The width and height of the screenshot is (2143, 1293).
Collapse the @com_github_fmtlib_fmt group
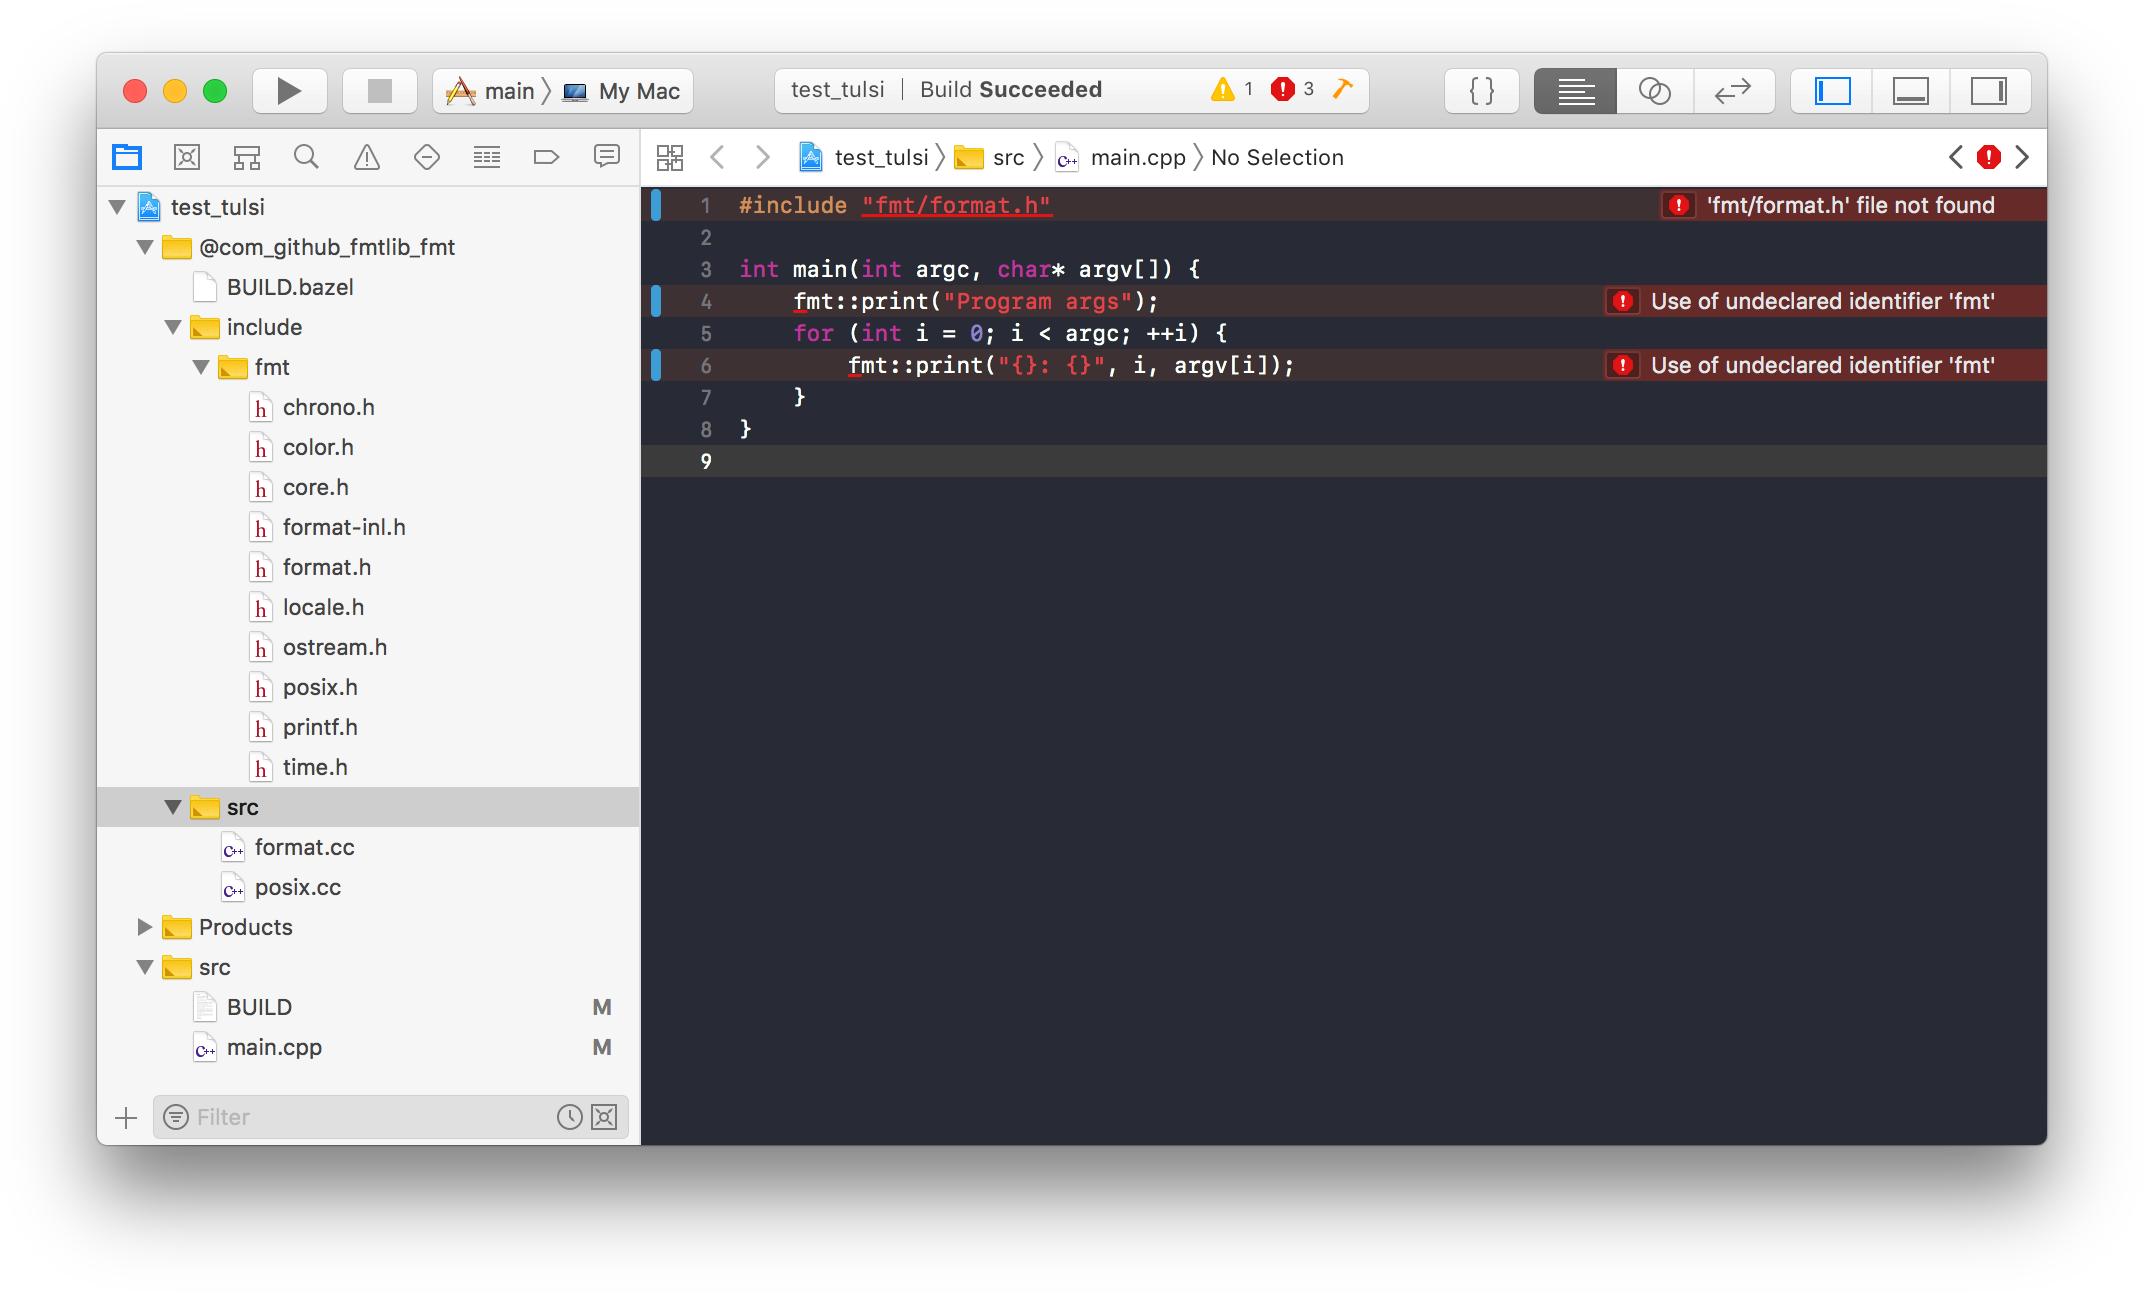tap(145, 247)
